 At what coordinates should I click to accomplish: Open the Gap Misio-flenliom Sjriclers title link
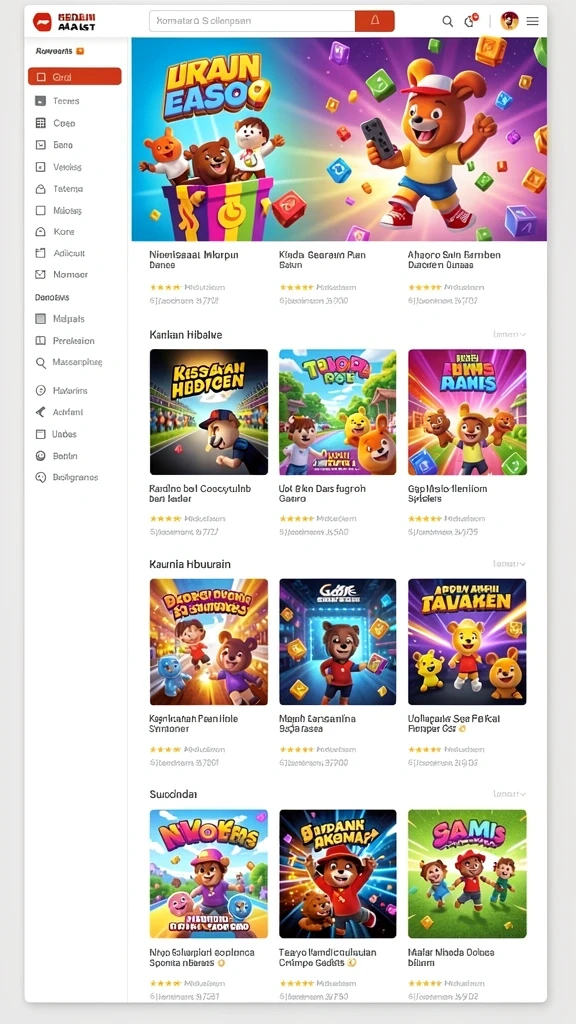448,493
